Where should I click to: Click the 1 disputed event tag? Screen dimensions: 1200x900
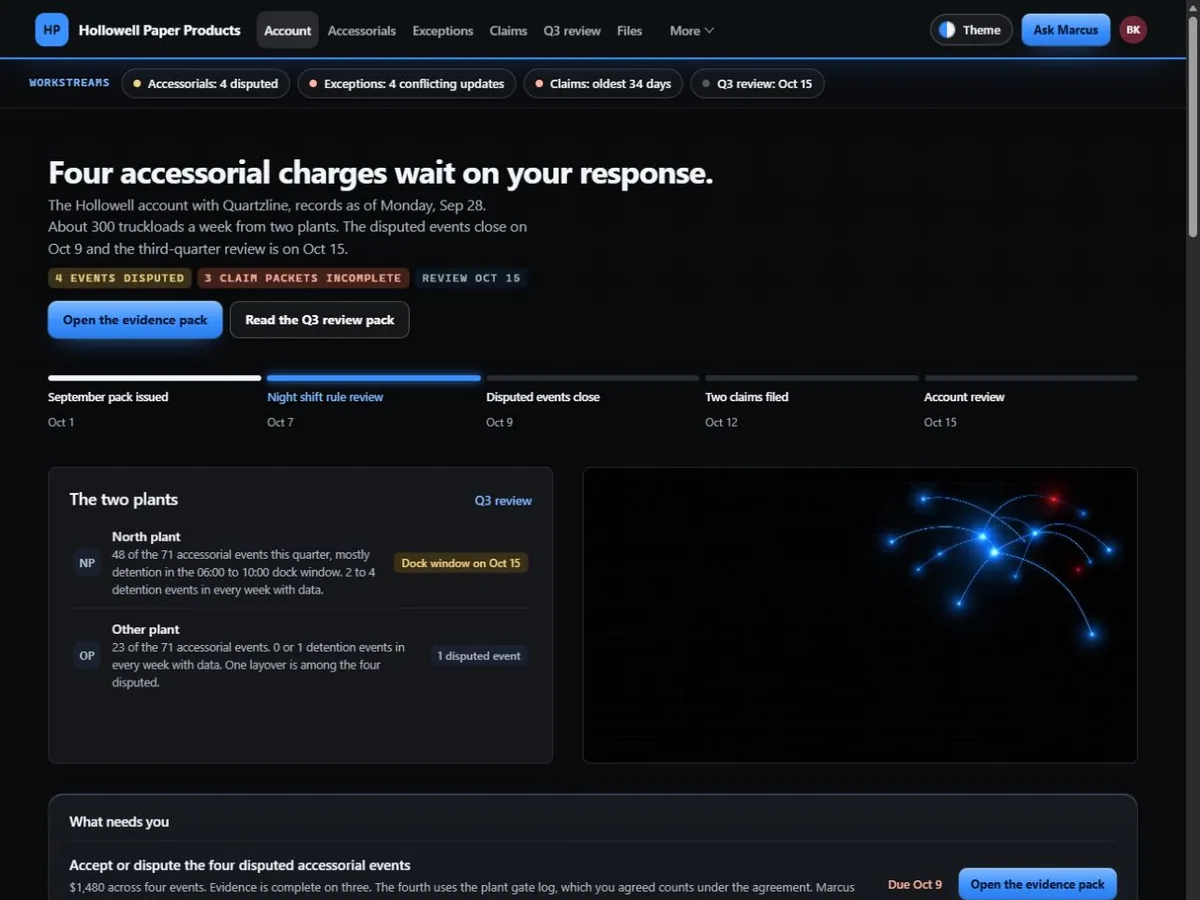(479, 656)
